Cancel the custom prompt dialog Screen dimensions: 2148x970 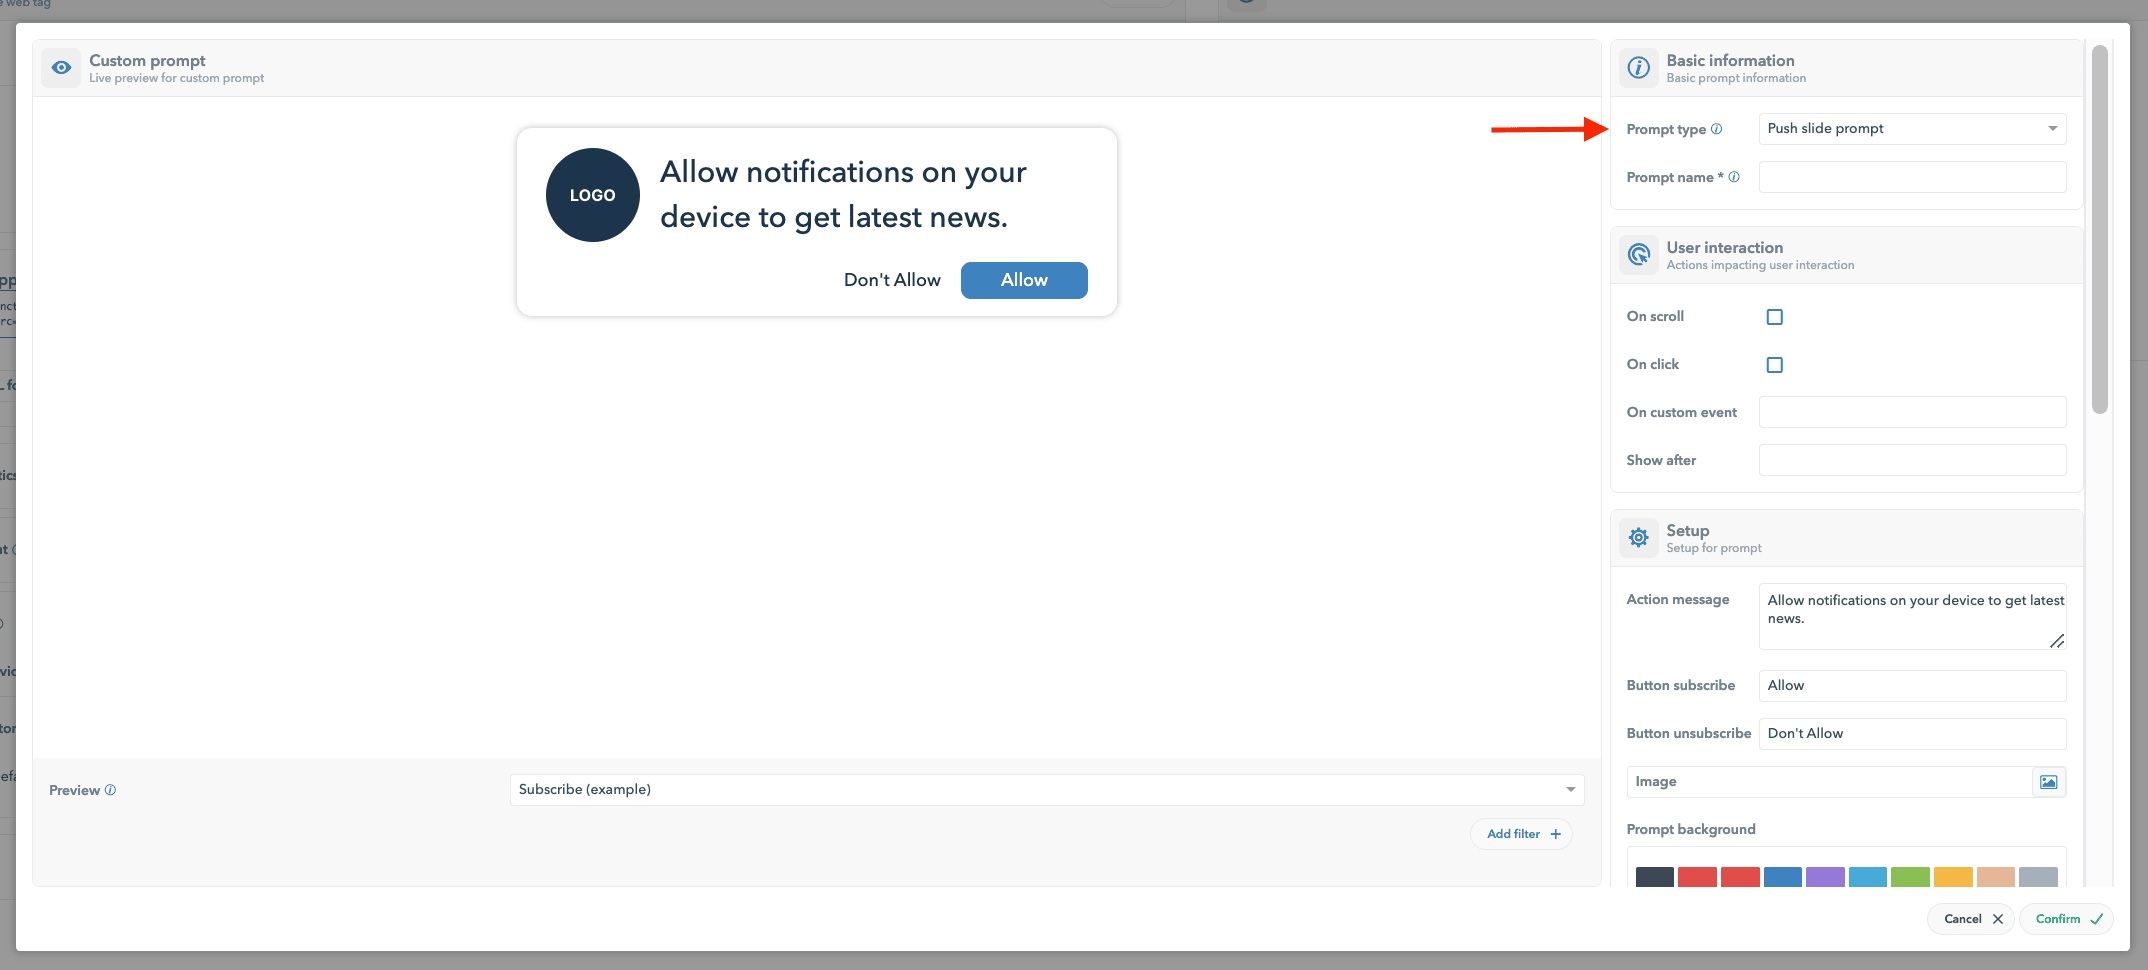coord(1971,919)
